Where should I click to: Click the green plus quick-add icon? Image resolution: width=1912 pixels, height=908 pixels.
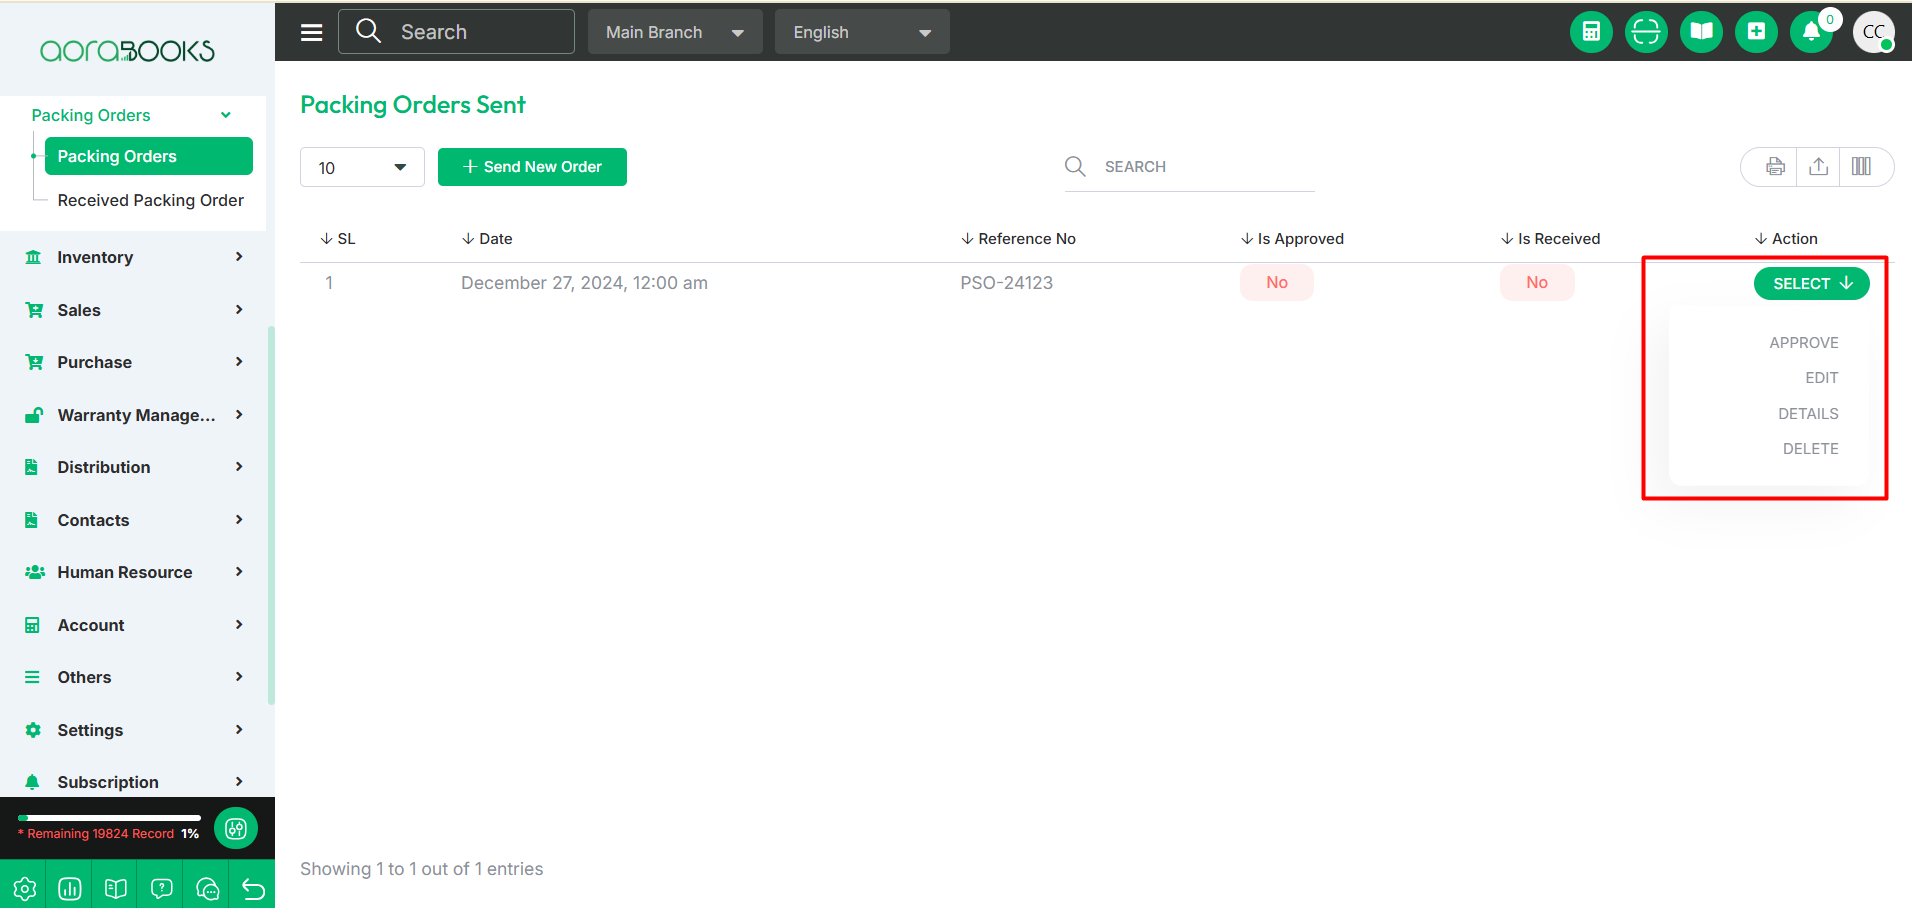click(1756, 32)
